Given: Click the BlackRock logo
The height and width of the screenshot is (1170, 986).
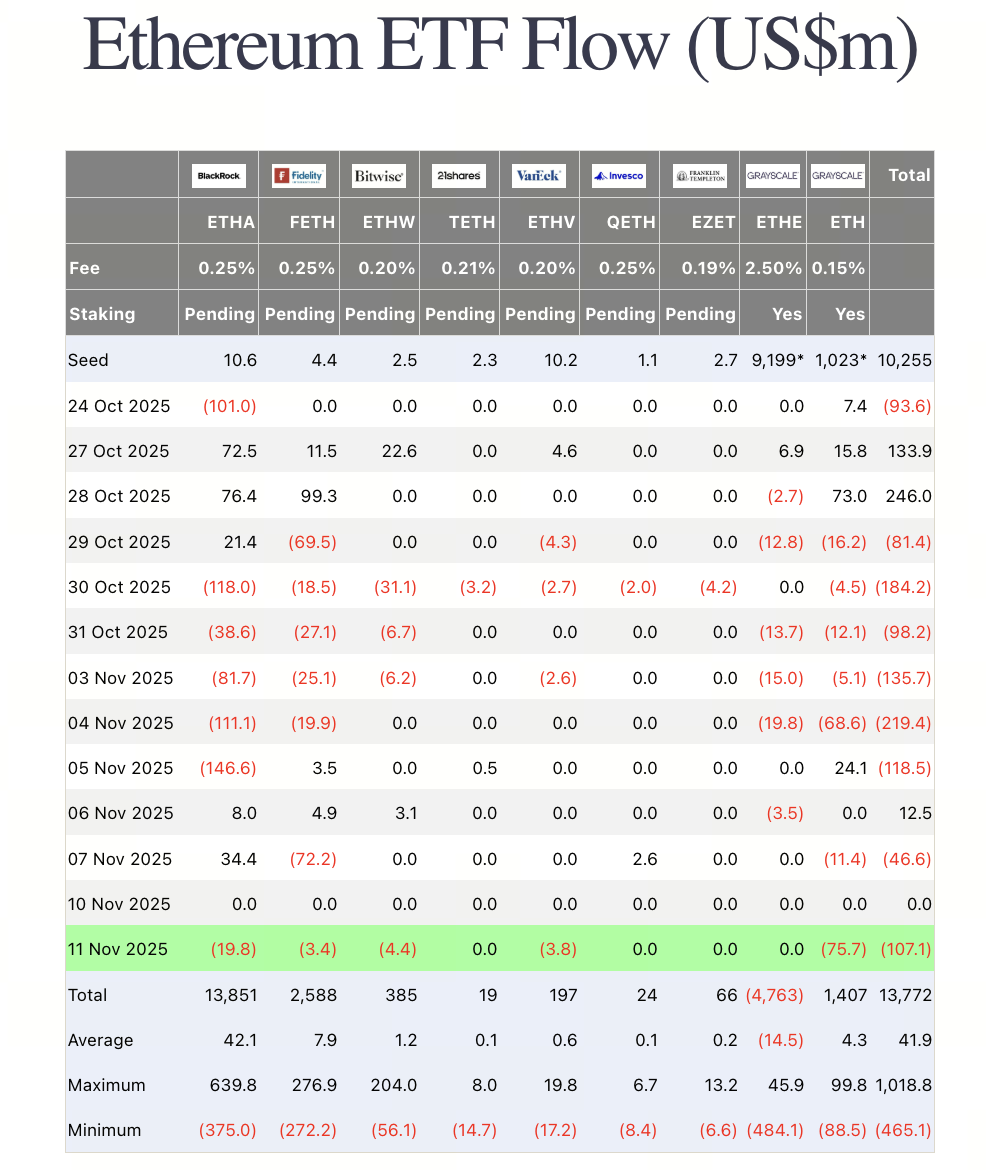Looking at the screenshot, I should point(218,176).
